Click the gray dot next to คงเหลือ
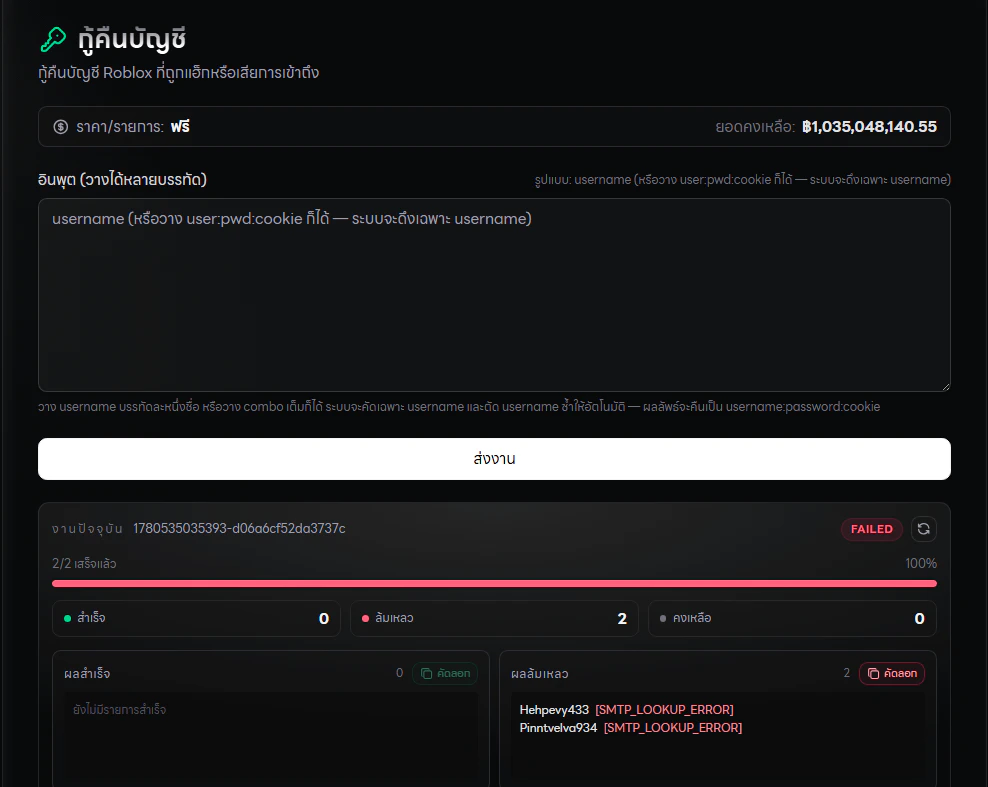The width and height of the screenshot is (988, 787). point(663,618)
